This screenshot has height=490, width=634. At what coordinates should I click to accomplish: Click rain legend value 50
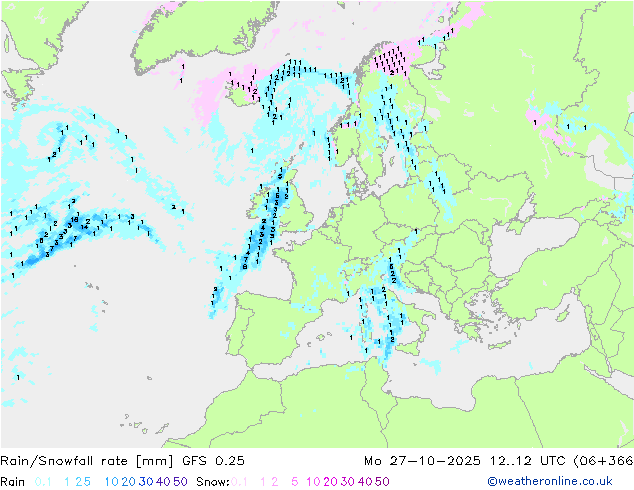click(x=180, y=482)
